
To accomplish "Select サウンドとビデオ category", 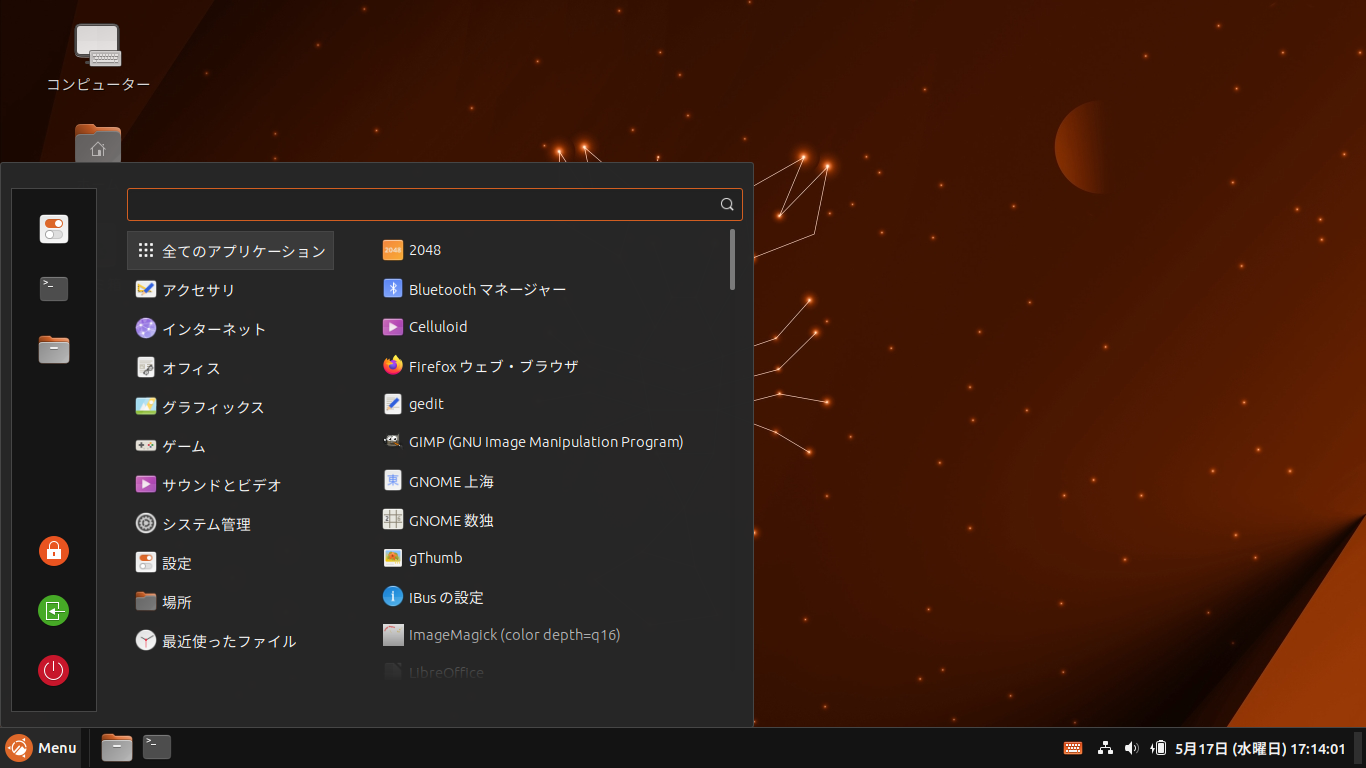I will (230, 485).
